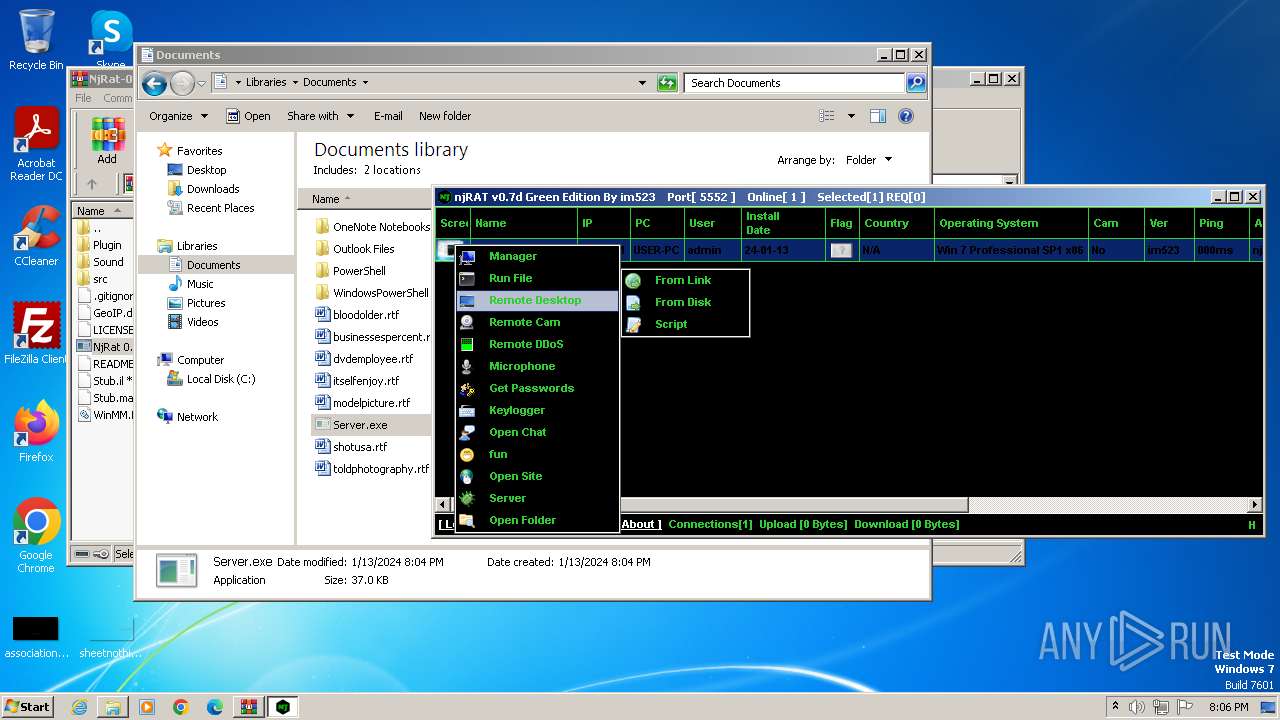This screenshot has height=720, width=1280.
Task: Click the Explorer back arrow button
Action: pos(154,83)
